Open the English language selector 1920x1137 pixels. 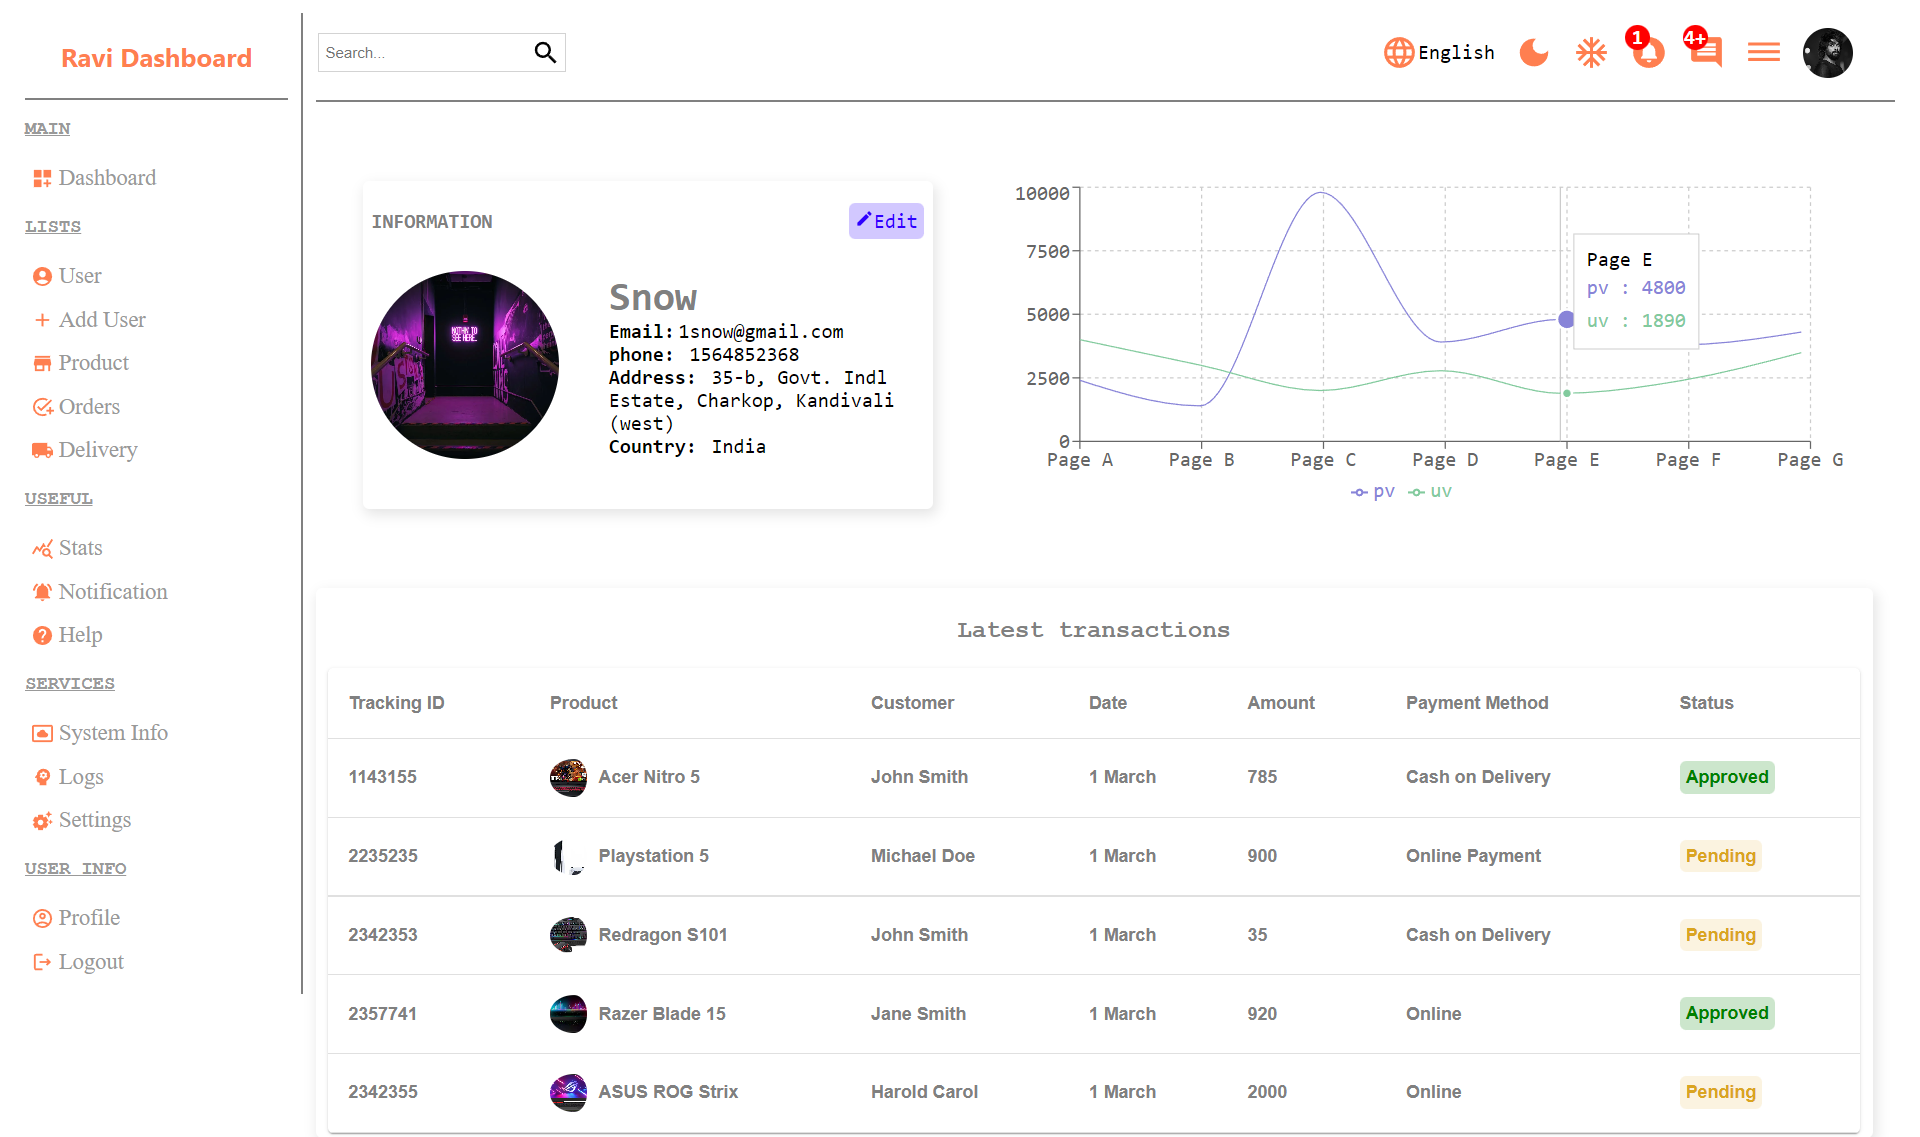click(x=1439, y=52)
